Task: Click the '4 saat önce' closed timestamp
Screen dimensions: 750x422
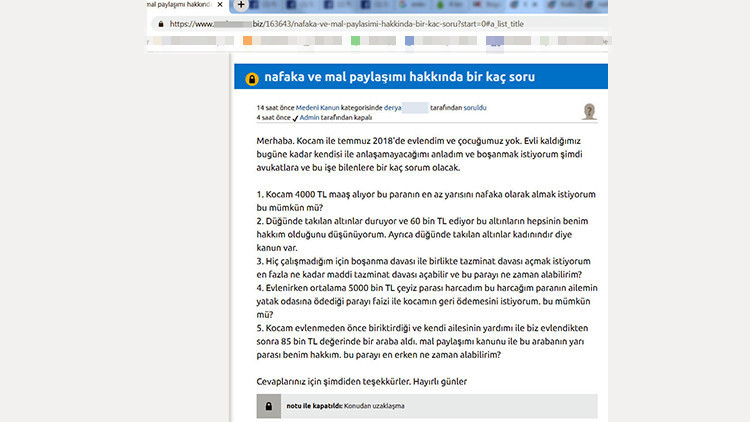Action: coord(272,117)
